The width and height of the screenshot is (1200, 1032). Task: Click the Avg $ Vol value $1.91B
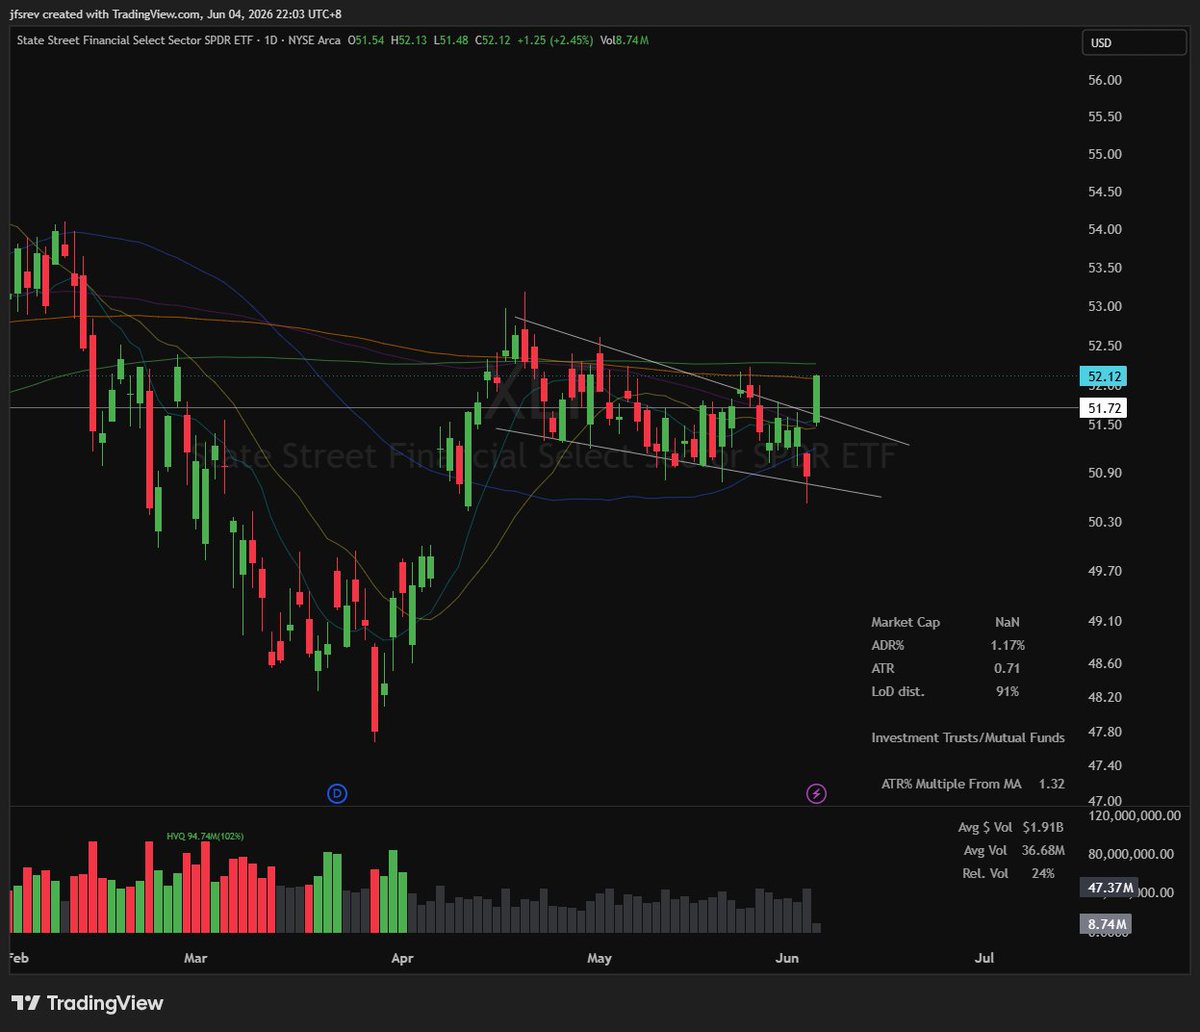(1044, 828)
